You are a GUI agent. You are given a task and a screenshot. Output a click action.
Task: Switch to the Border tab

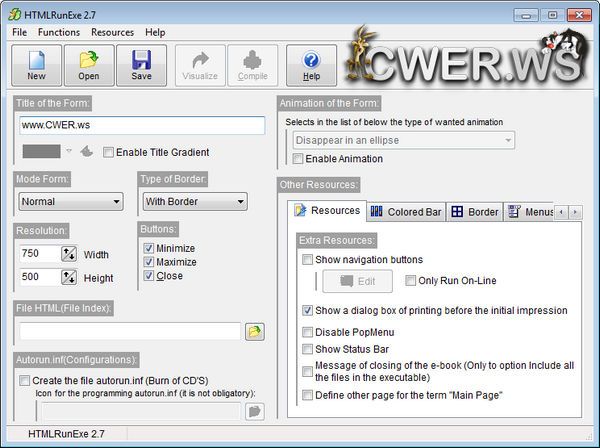pyautogui.click(x=474, y=212)
